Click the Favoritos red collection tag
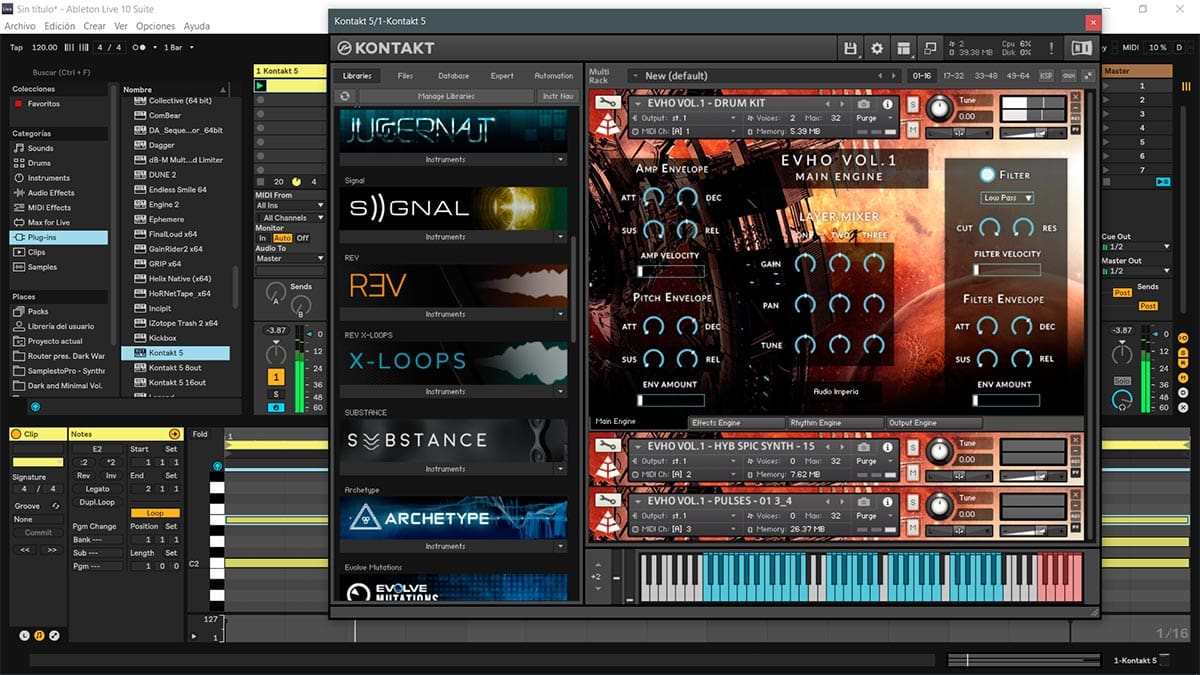Screen dimensions: 1200x675 point(19,104)
